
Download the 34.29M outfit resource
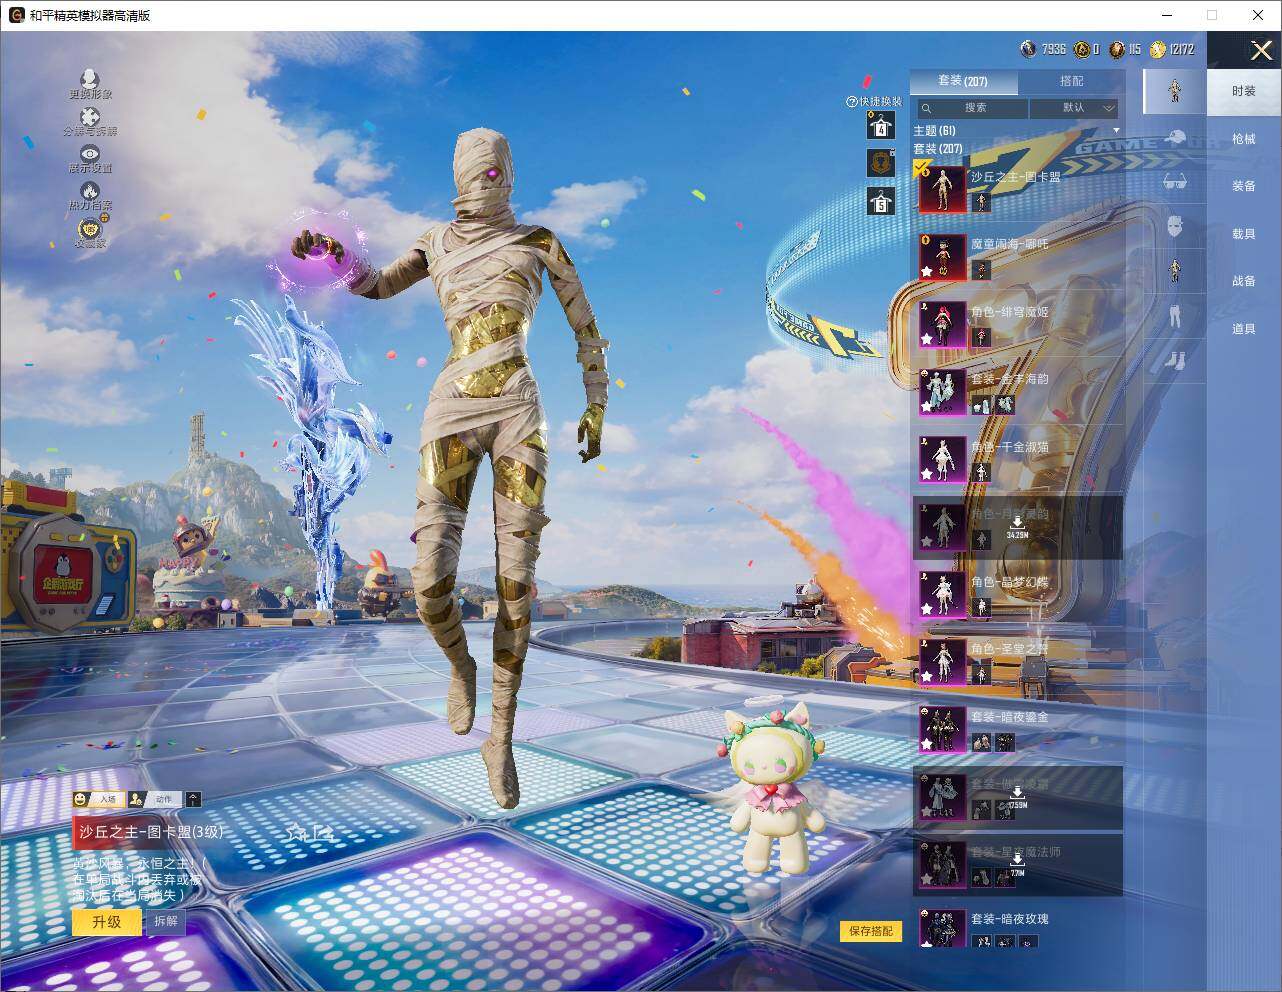click(1017, 527)
